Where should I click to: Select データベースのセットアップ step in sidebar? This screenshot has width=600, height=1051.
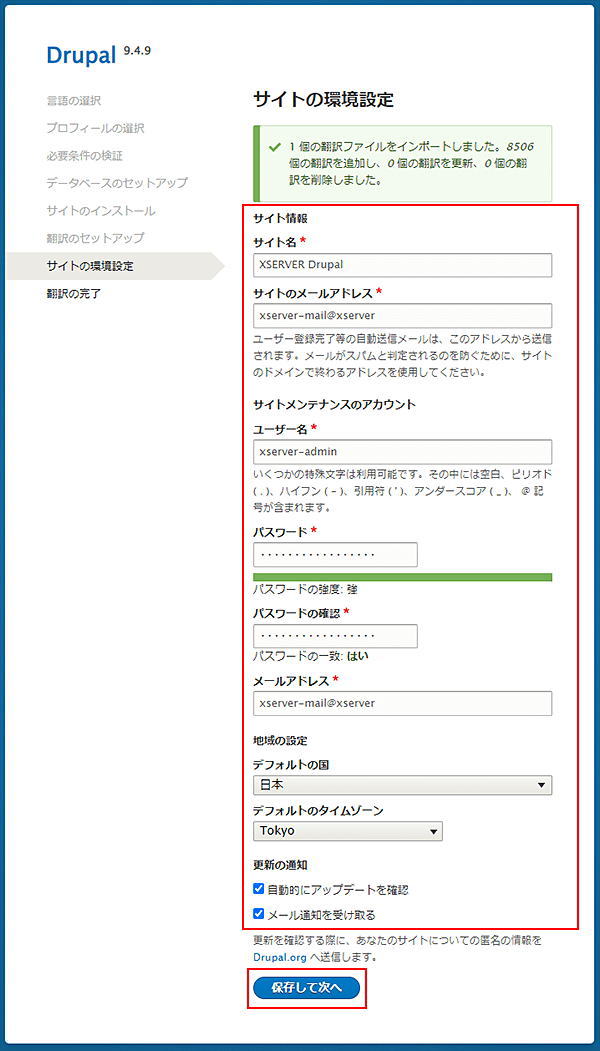[x=117, y=183]
